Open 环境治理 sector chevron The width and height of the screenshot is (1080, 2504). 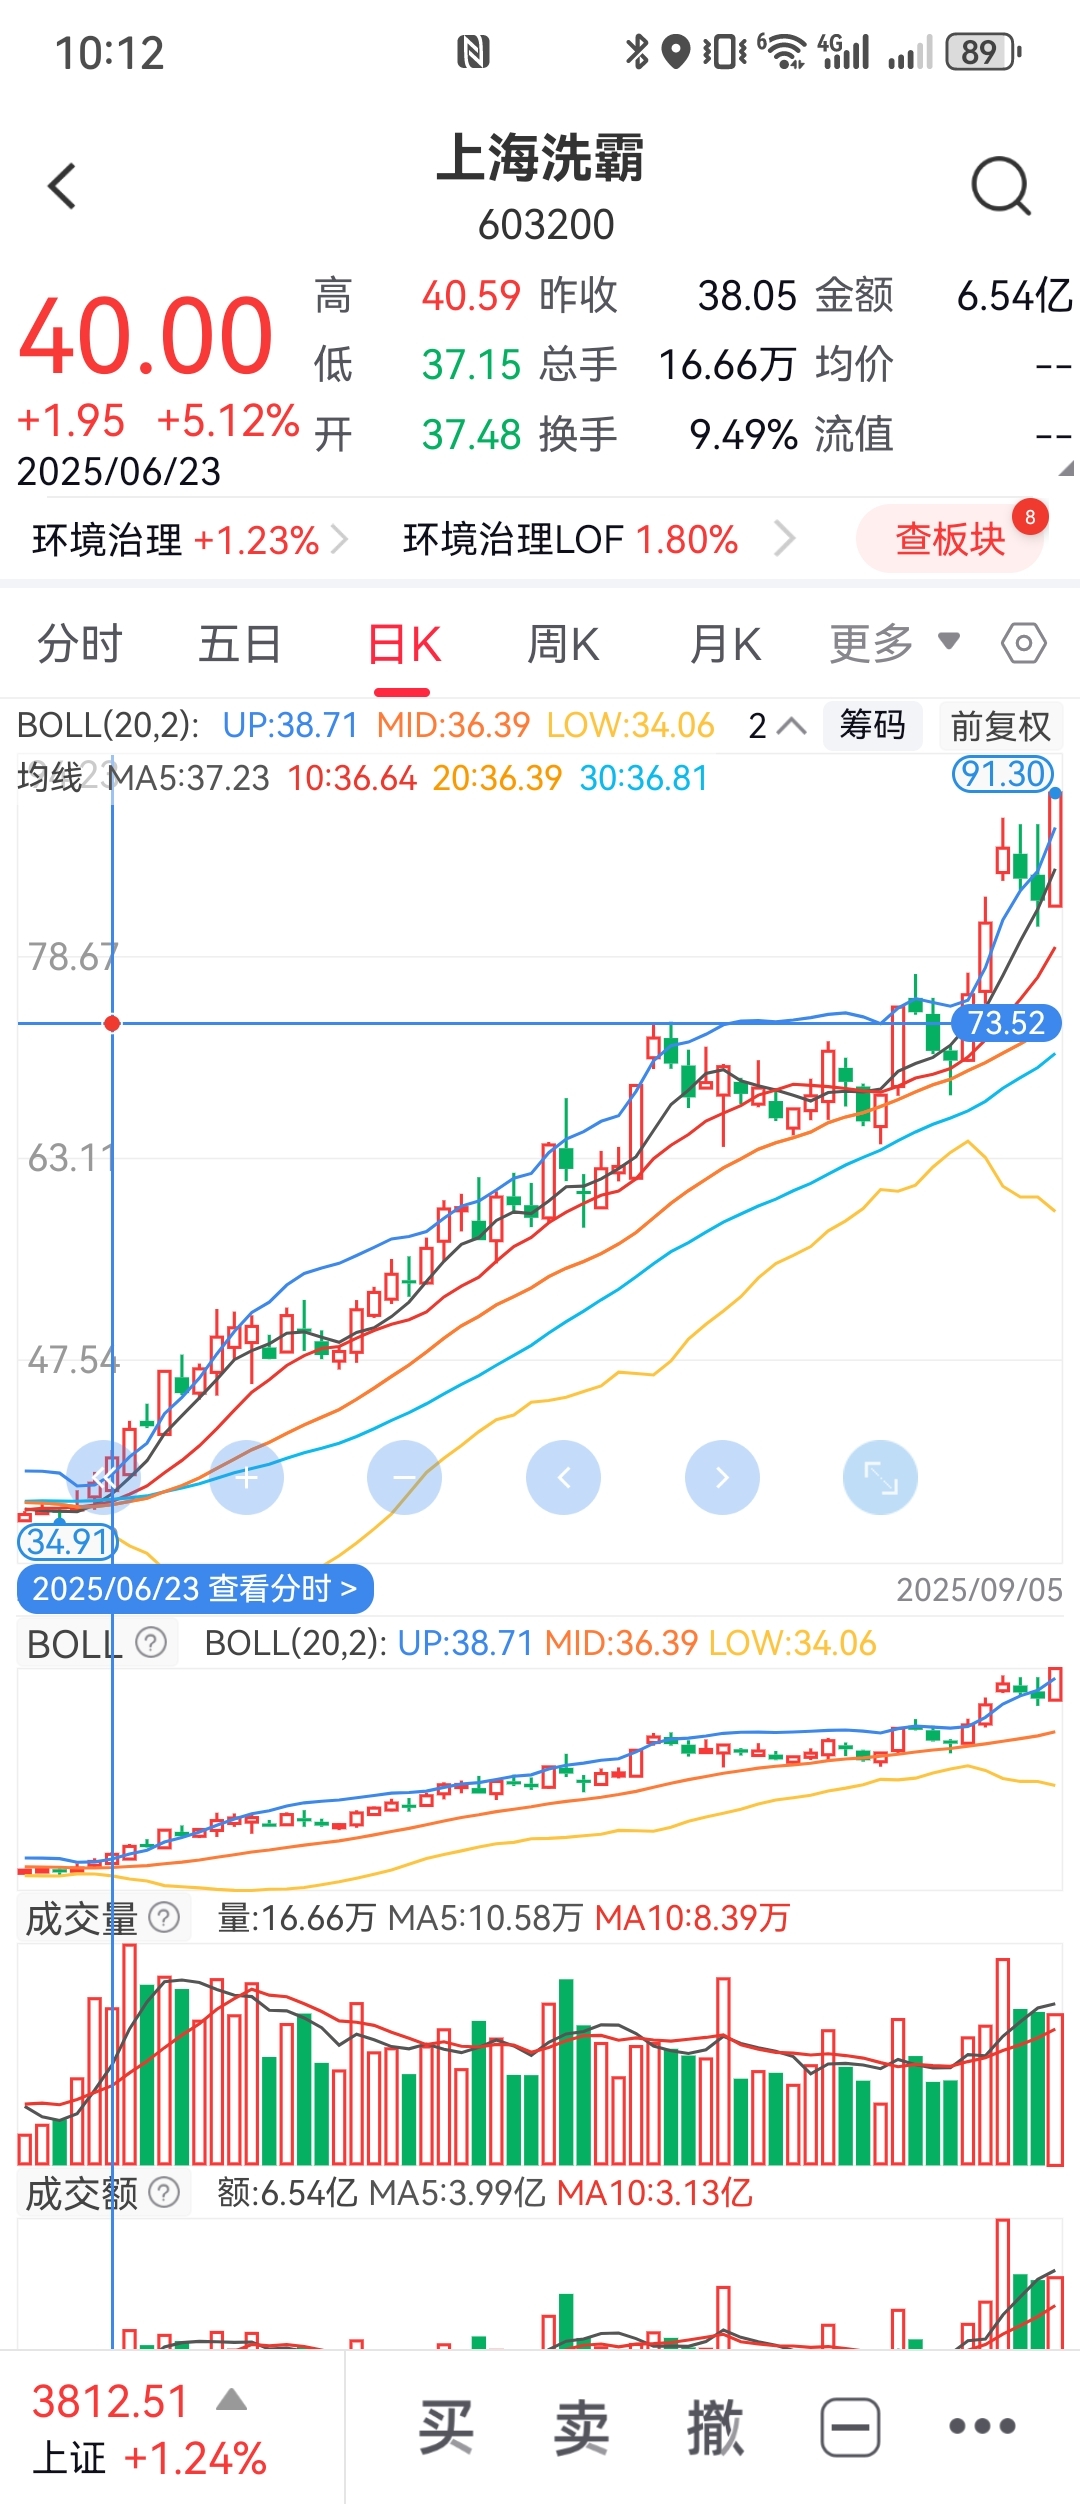[x=341, y=540]
